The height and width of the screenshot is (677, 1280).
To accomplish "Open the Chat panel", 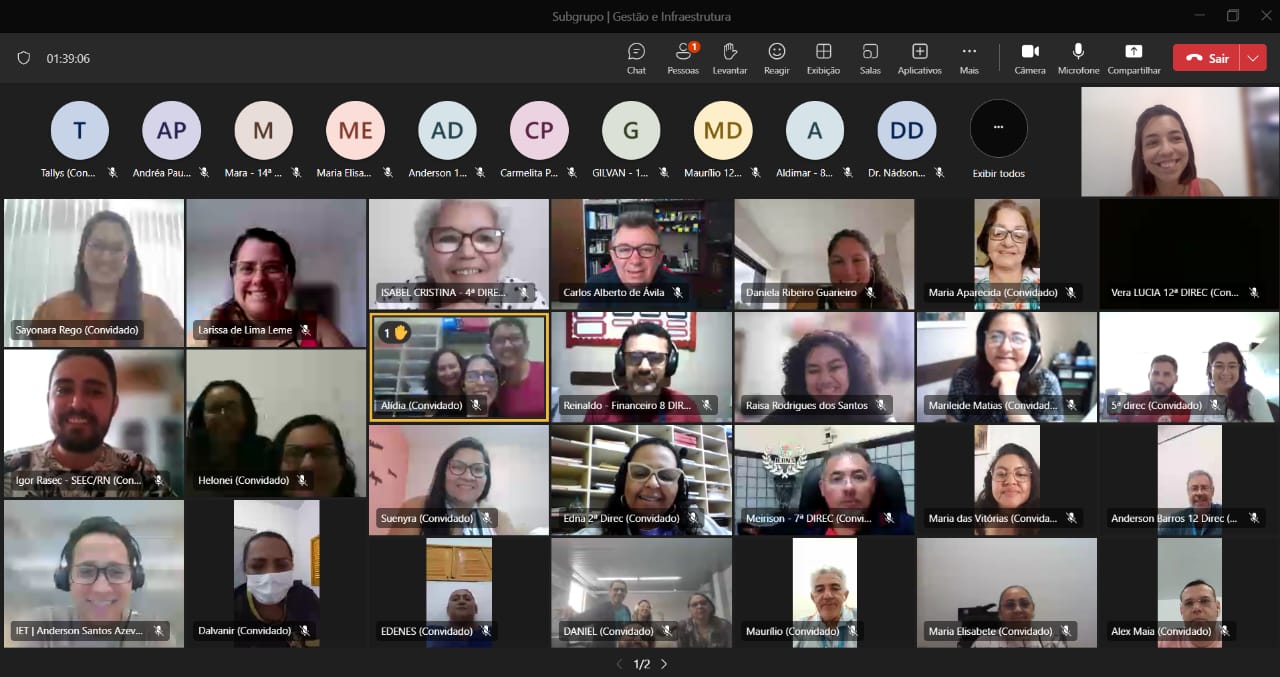I will click(636, 58).
